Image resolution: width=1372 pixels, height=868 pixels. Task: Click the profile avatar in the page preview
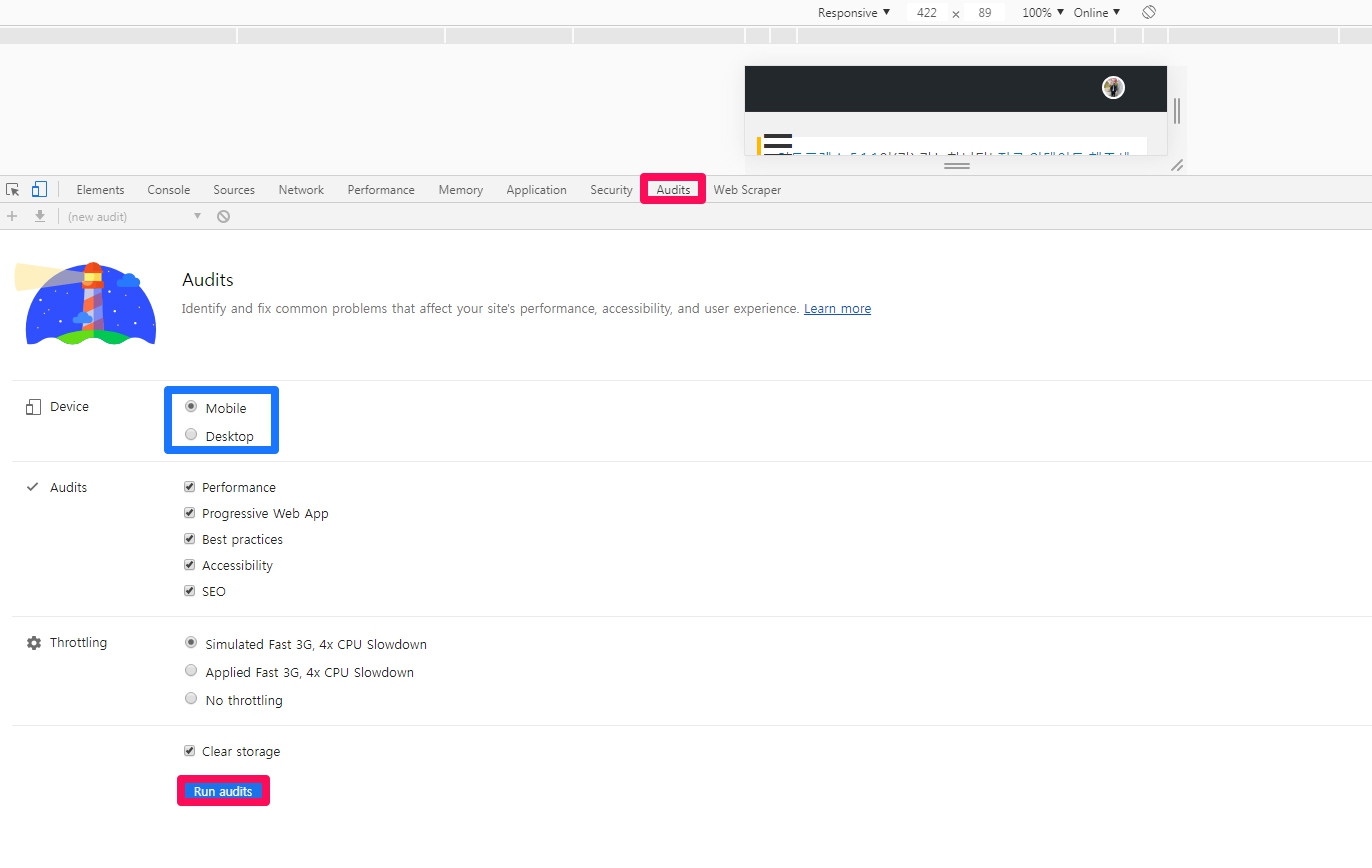tap(1113, 88)
